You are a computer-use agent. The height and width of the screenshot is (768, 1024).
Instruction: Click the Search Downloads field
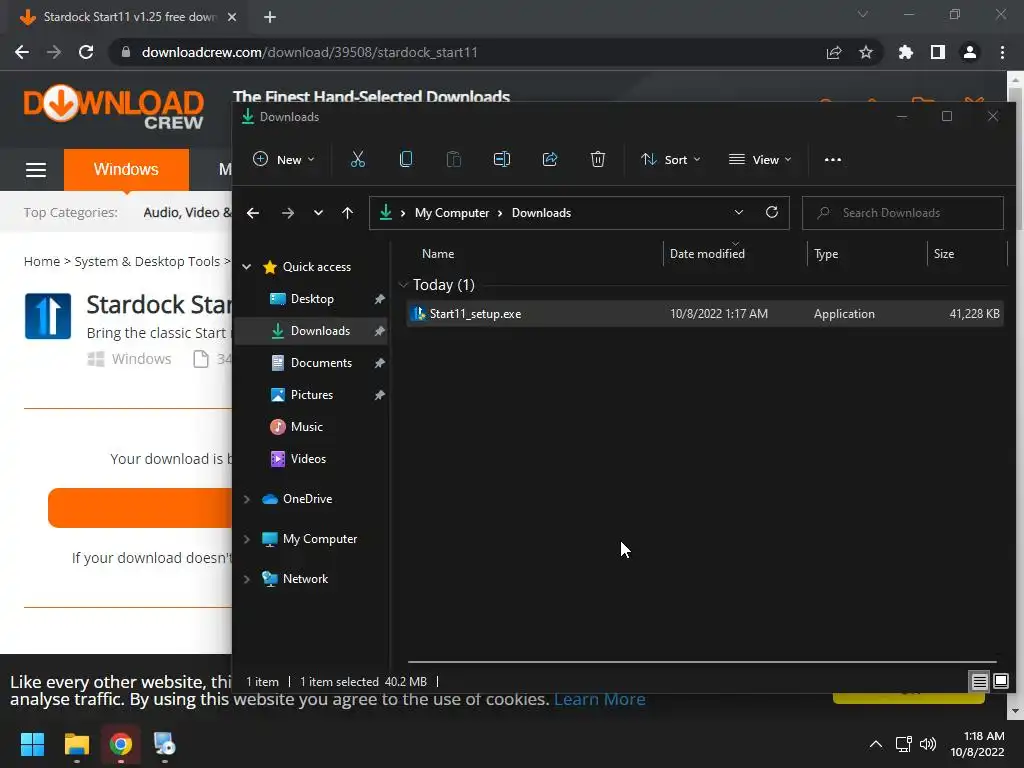903,213
